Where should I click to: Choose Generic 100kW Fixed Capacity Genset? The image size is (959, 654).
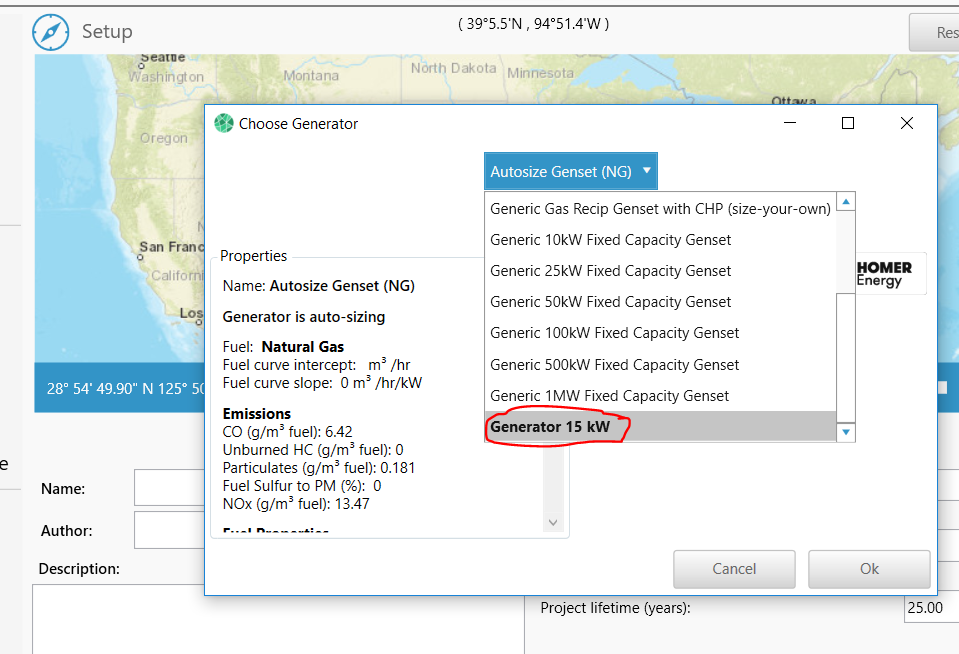coord(614,333)
